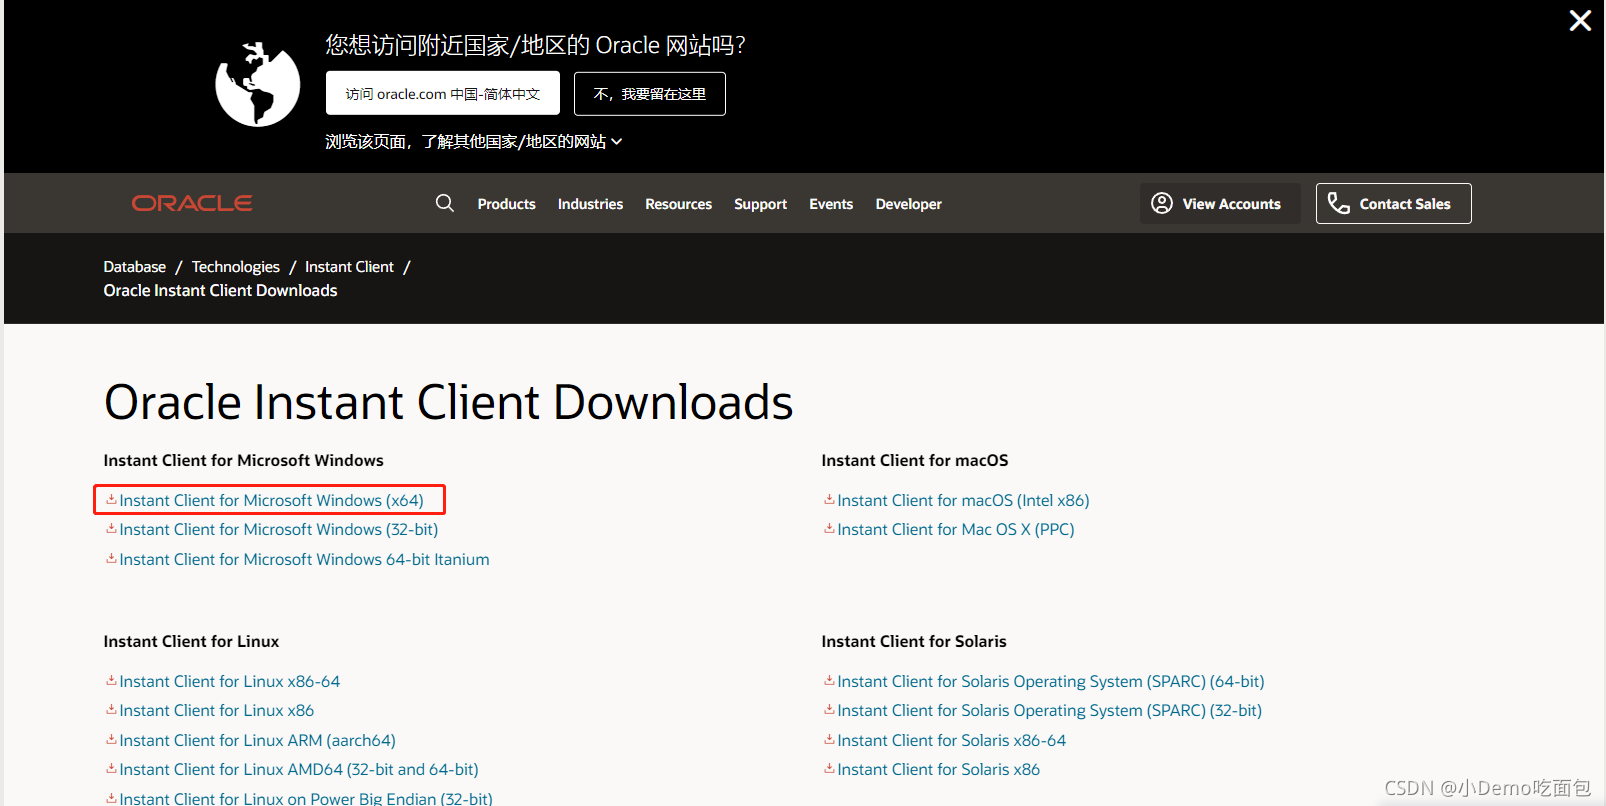The image size is (1606, 806).
Task: Open the Products menu
Action: tap(507, 204)
